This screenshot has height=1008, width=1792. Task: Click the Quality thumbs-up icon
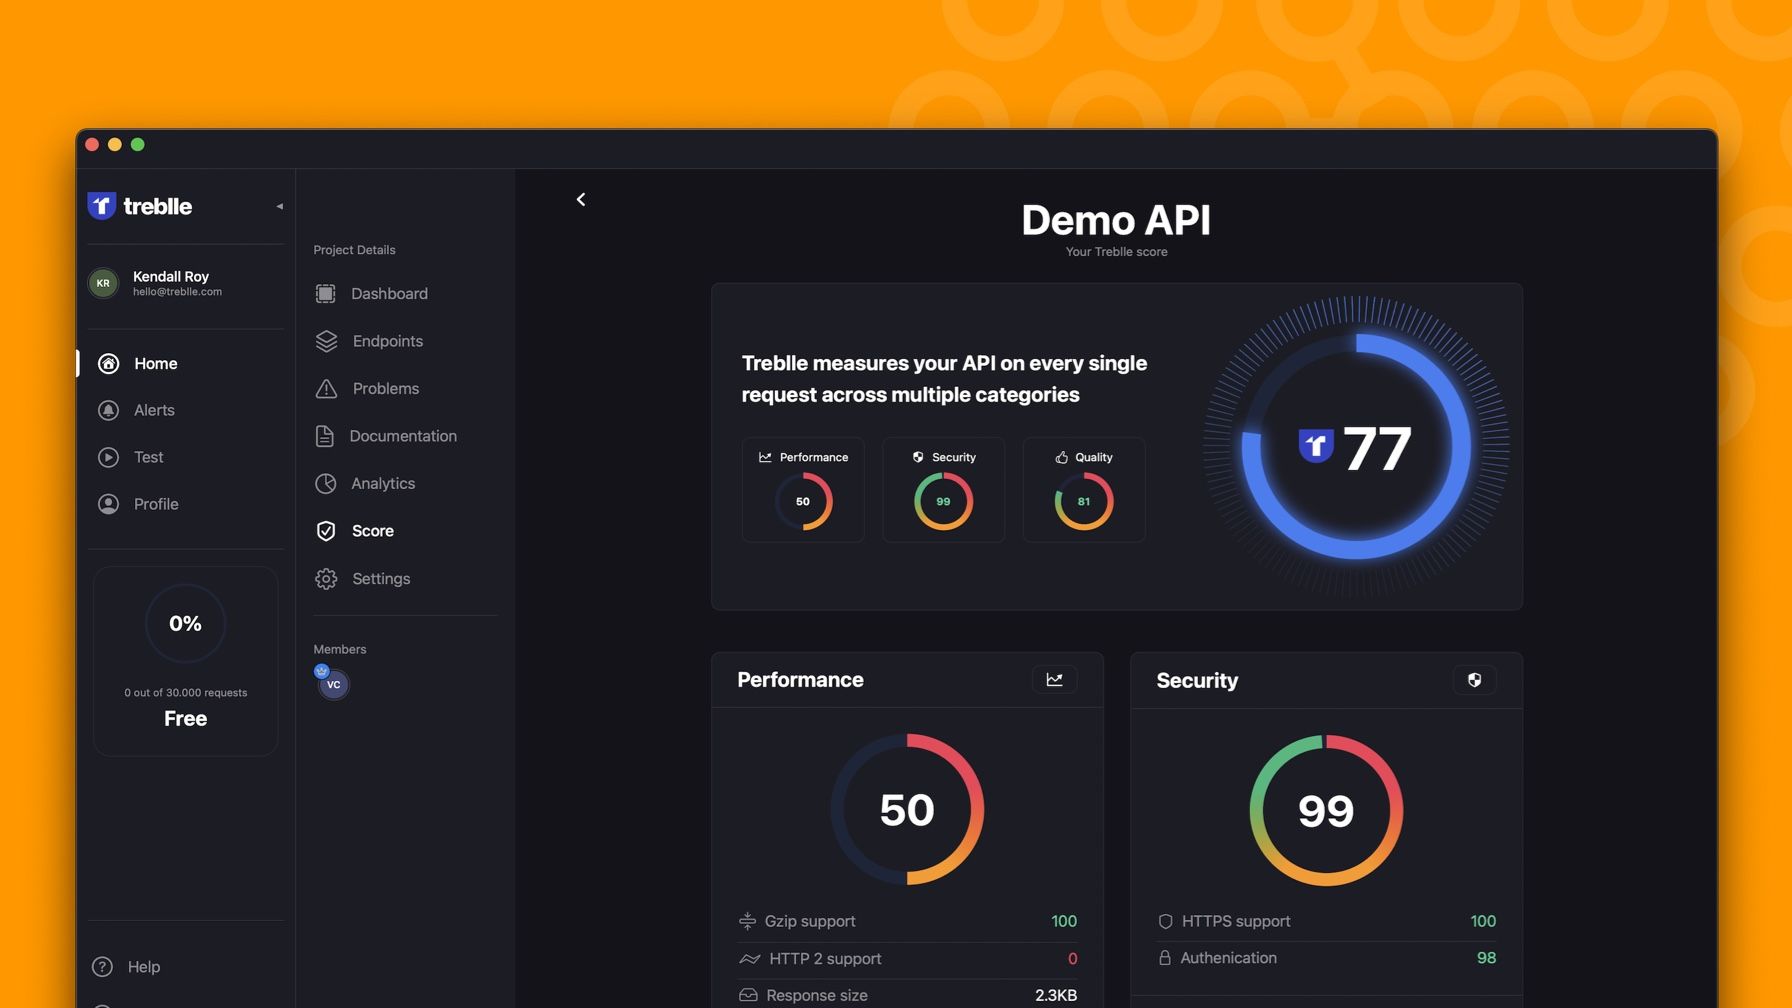(1061, 457)
